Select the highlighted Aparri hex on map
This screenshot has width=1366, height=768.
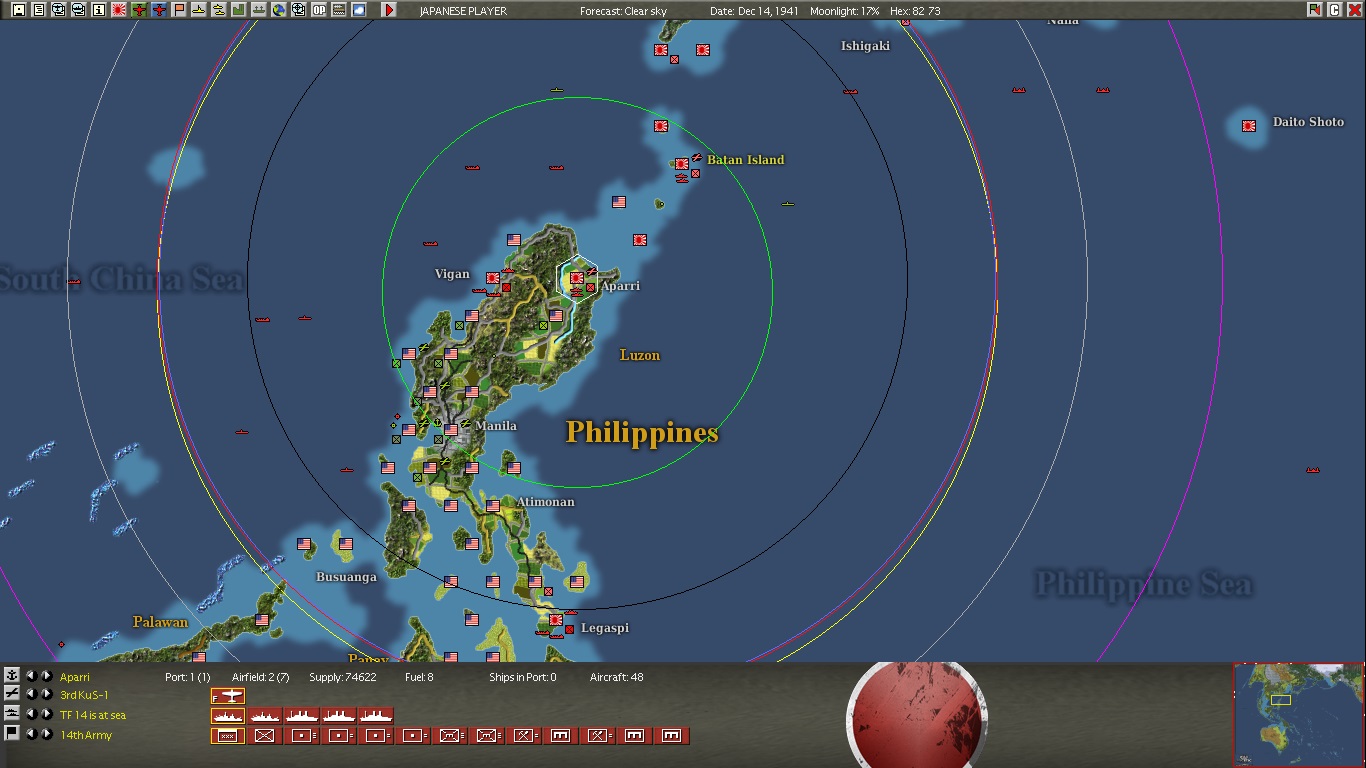click(x=577, y=279)
